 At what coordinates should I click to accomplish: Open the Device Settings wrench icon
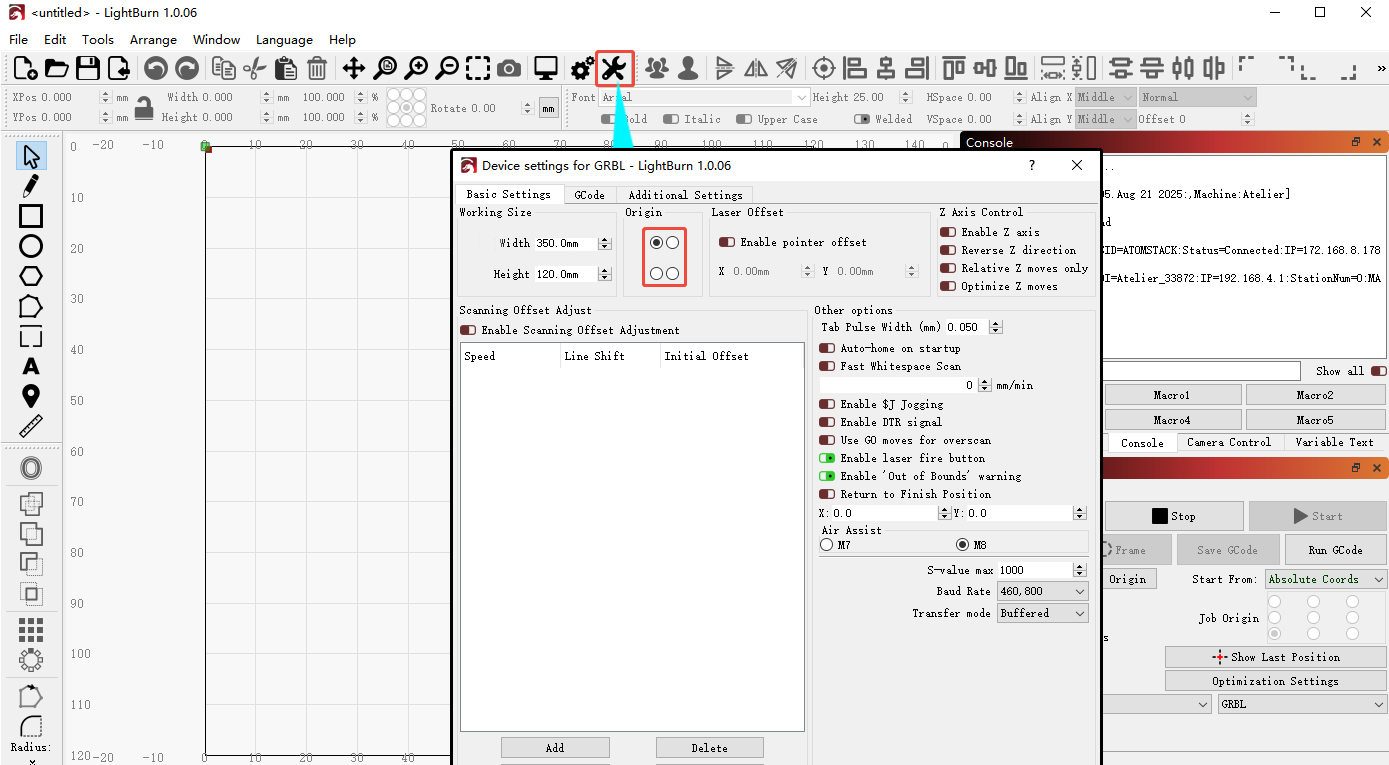tap(614, 68)
